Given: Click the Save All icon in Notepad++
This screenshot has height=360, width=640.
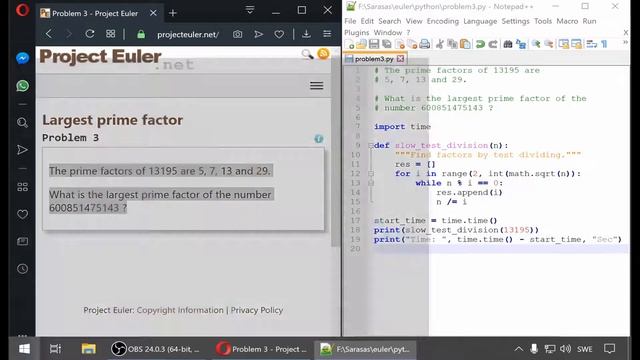Looking at the screenshot, I should coord(387,44).
